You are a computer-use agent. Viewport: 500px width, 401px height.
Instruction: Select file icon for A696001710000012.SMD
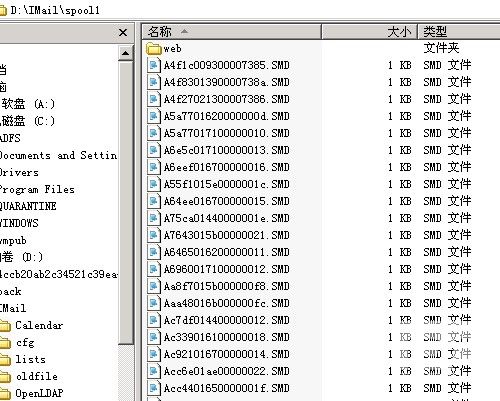click(x=154, y=269)
